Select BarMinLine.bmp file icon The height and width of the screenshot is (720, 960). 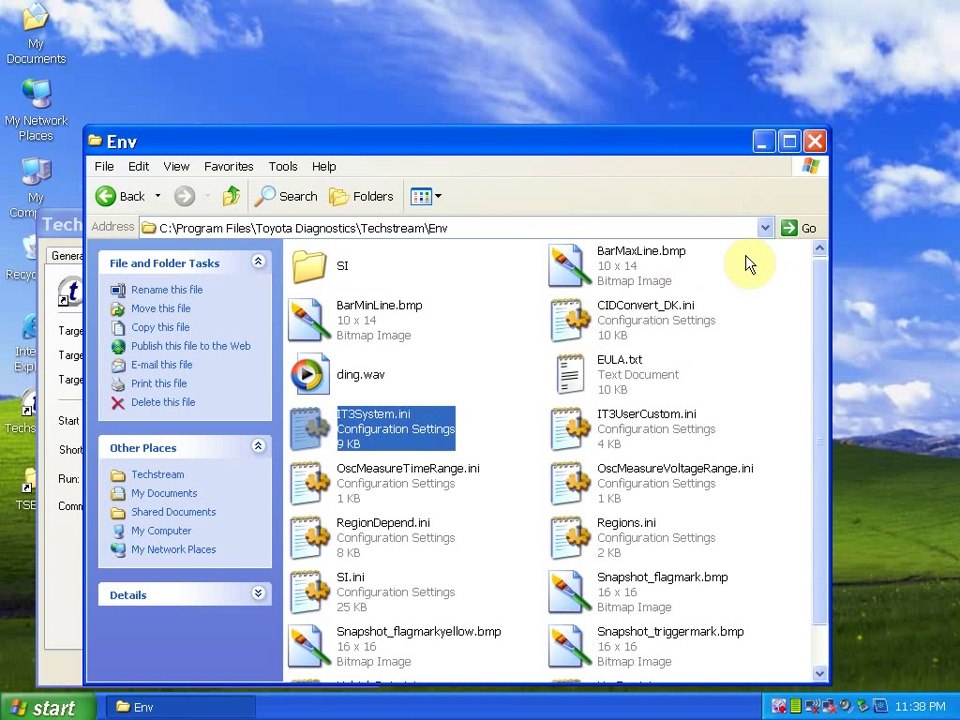[309, 320]
